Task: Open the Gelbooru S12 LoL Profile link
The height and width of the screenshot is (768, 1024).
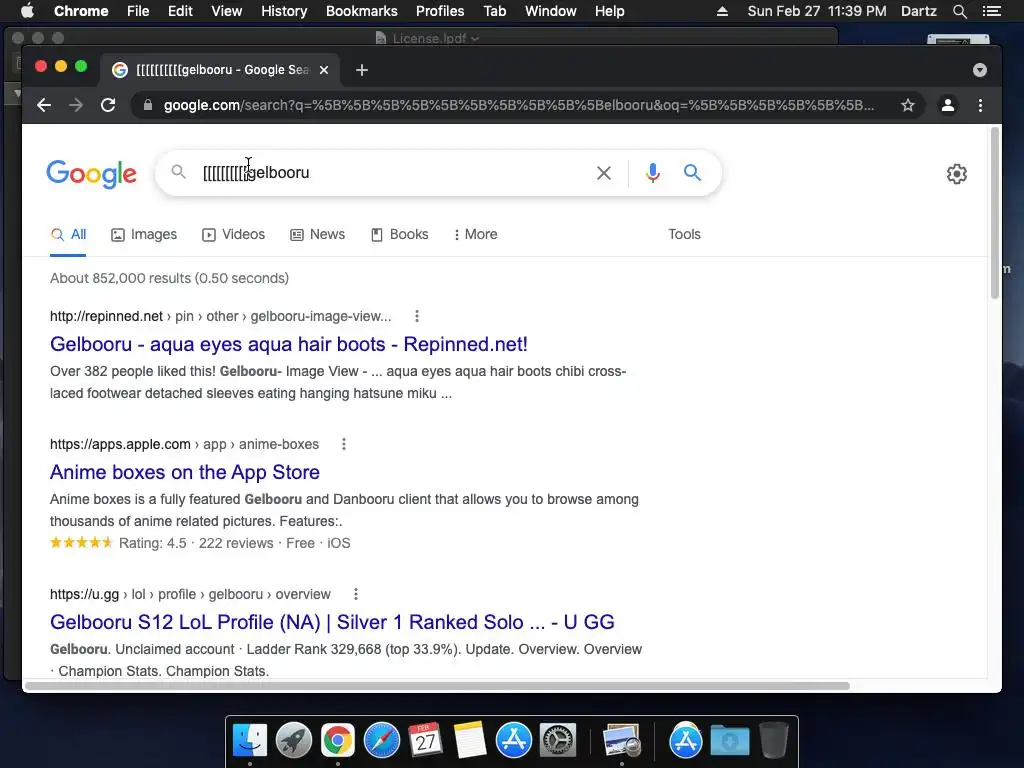Action: click(332, 622)
